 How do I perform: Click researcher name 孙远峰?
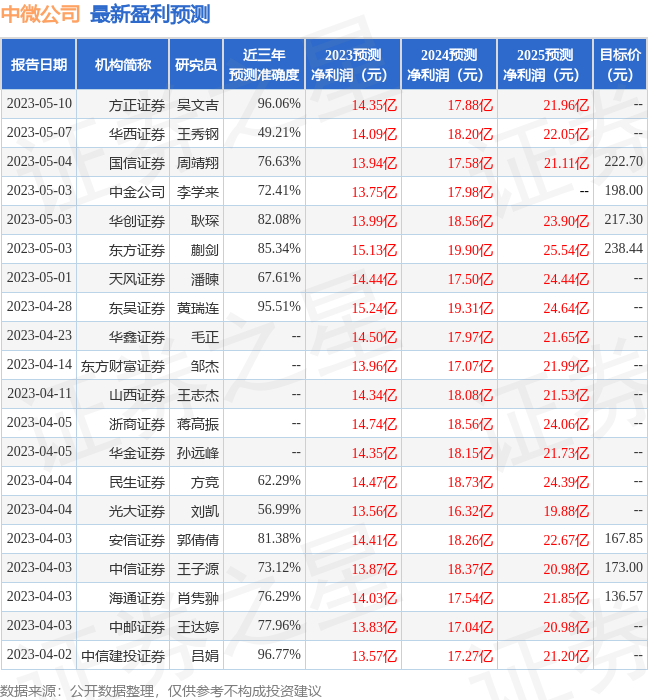198,454
